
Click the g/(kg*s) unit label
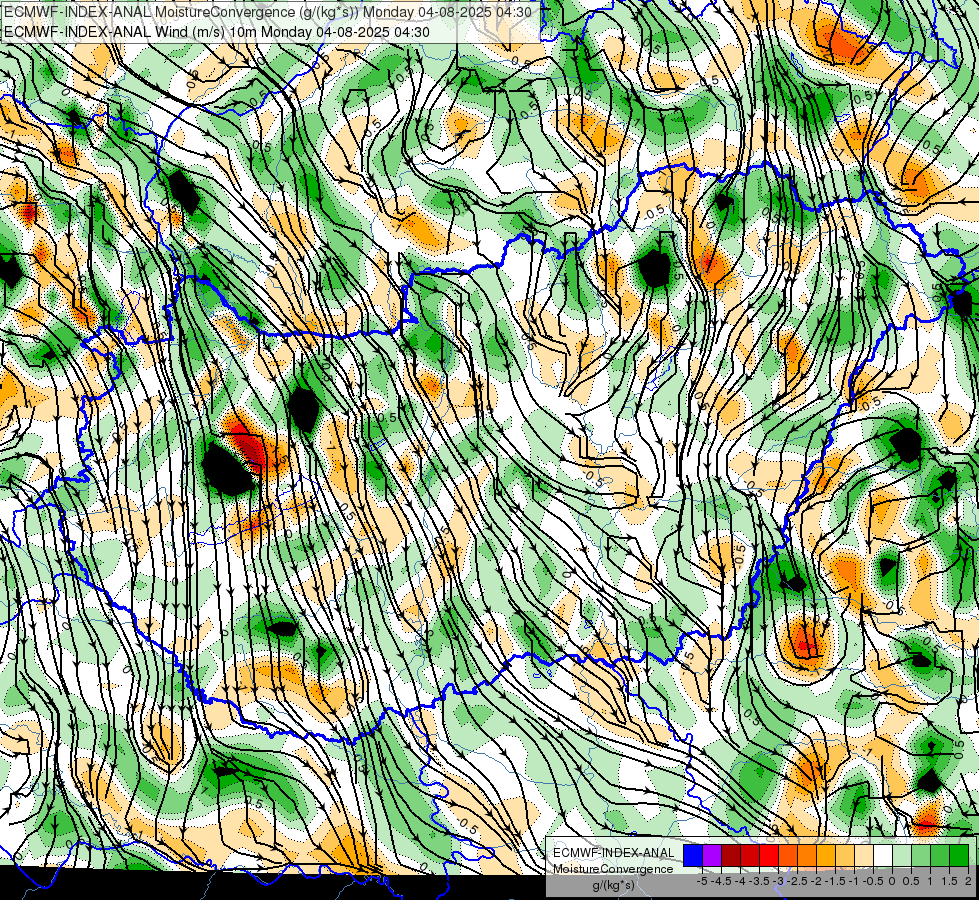pos(614,885)
